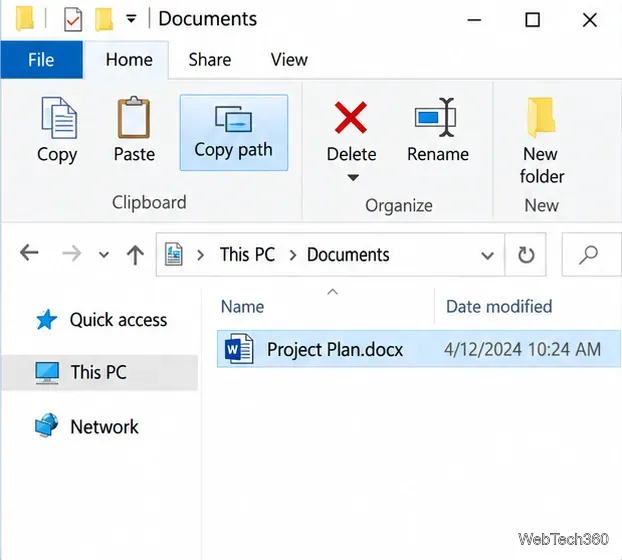Click the document icon in address bar

tap(173, 254)
